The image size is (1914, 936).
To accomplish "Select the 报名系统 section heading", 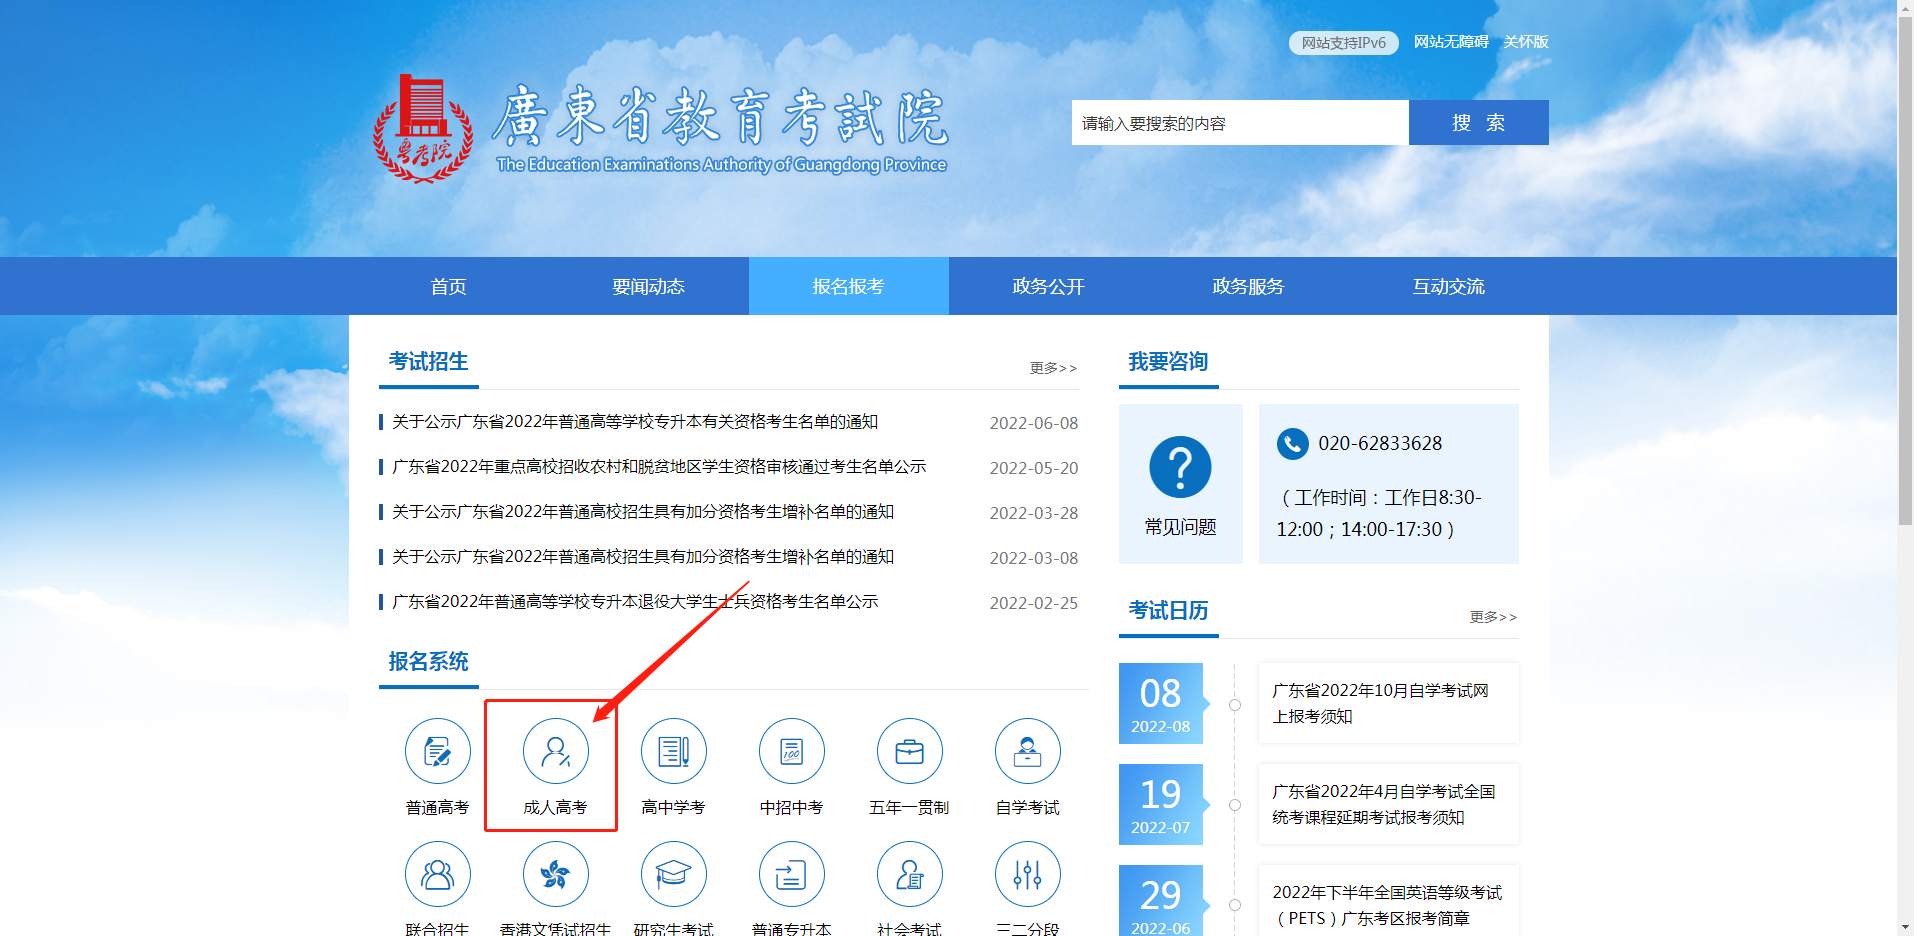I will (428, 662).
